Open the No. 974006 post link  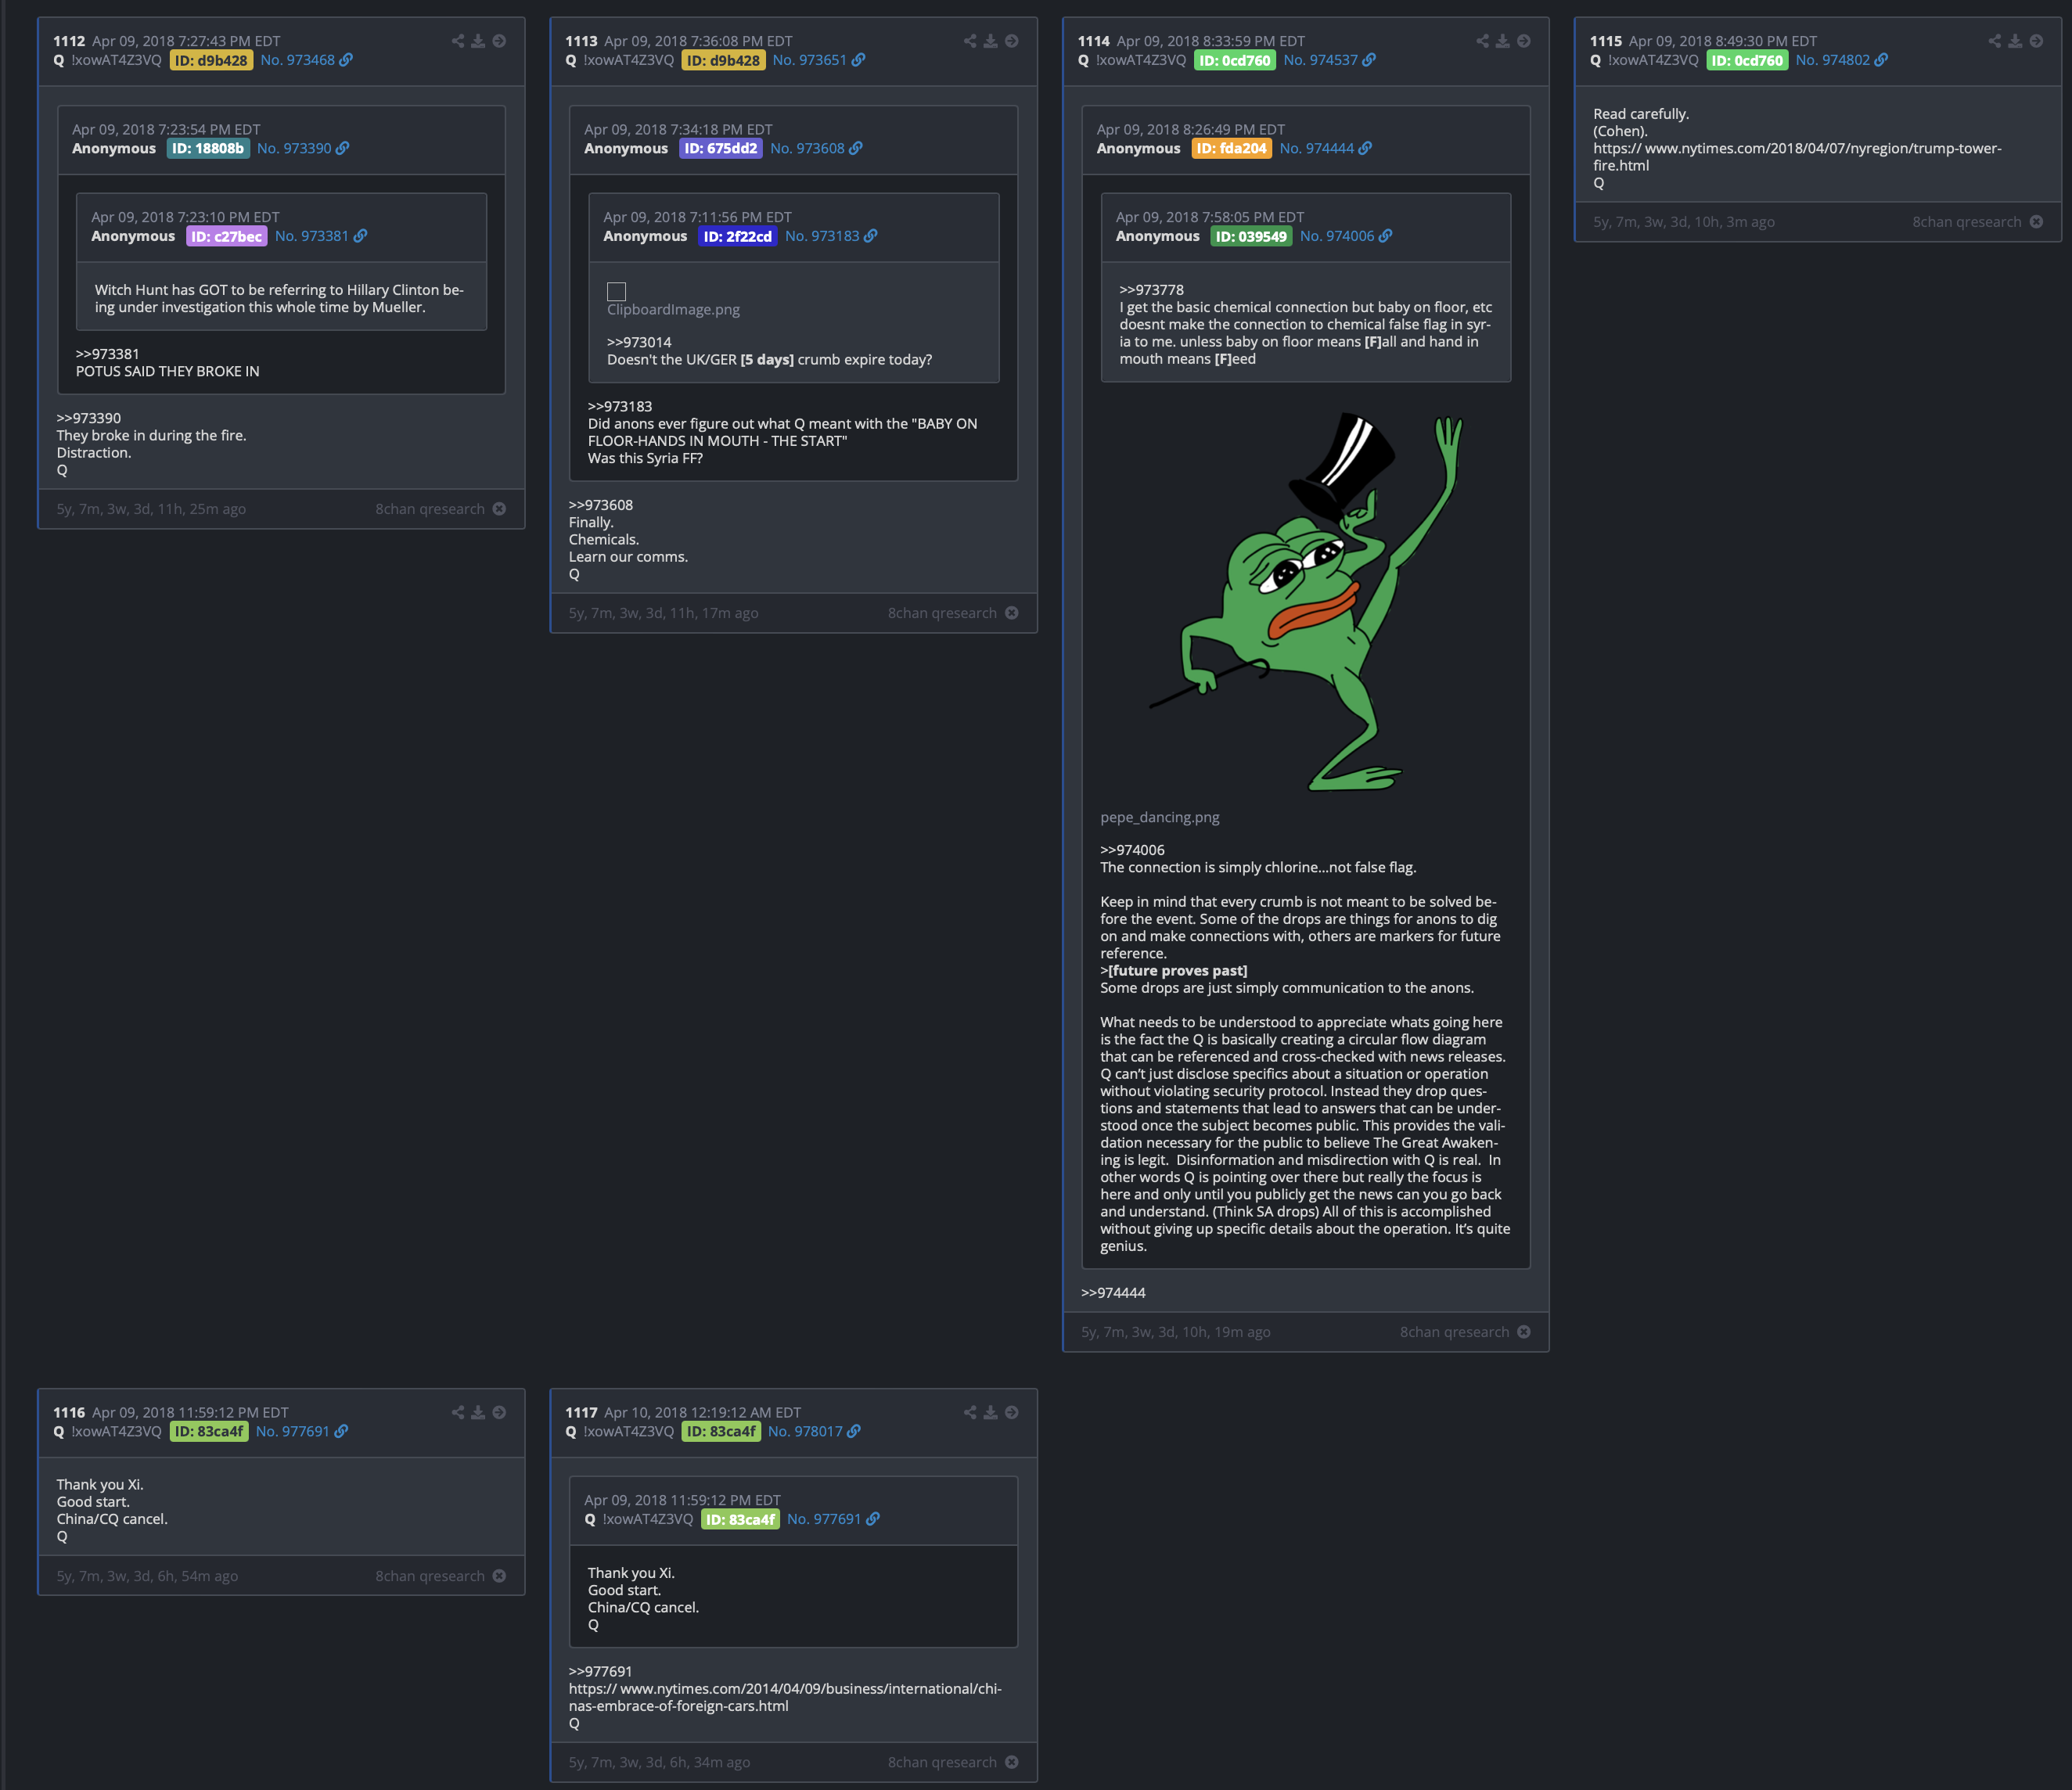[x=1346, y=236]
